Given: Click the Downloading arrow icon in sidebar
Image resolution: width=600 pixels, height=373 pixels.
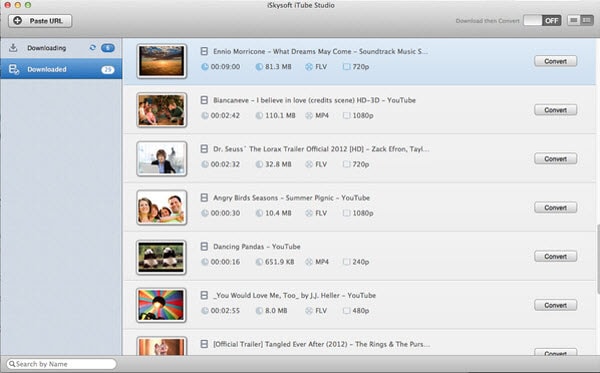Looking at the screenshot, I should pyautogui.click(x=13, y=47).
